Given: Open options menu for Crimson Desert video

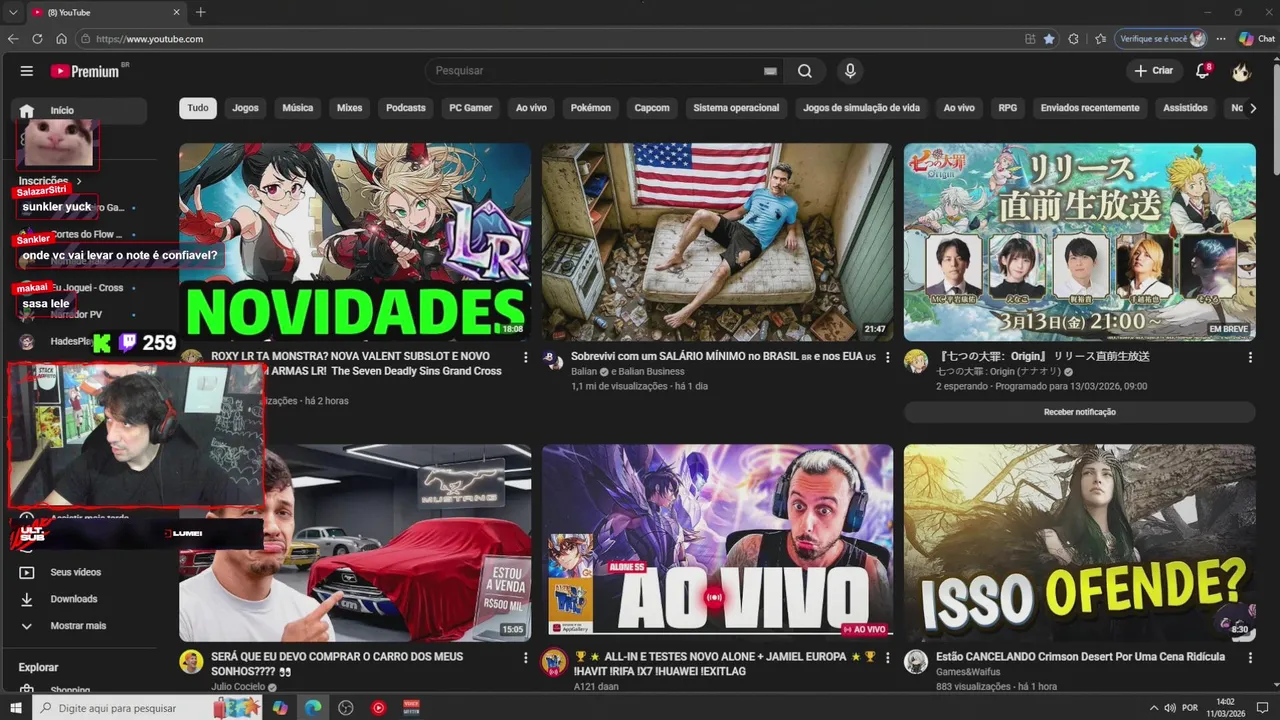Looking at the screenshot, I should pyautogui.click(x=1250, y=658).
